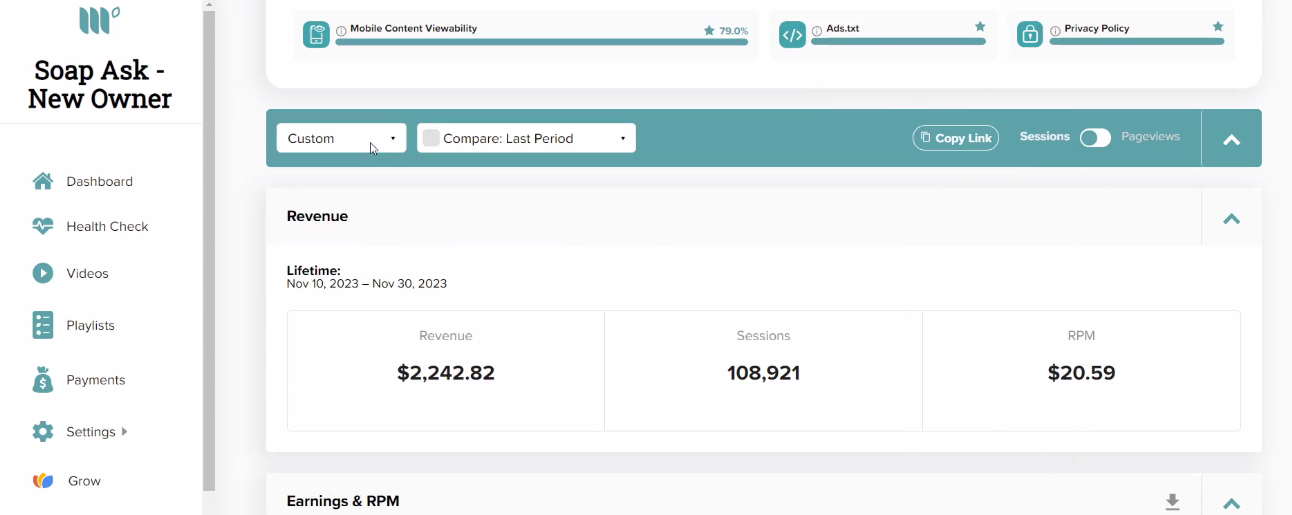
Task: Click the Payments money bag icon
Action: (x=43, y=380)
